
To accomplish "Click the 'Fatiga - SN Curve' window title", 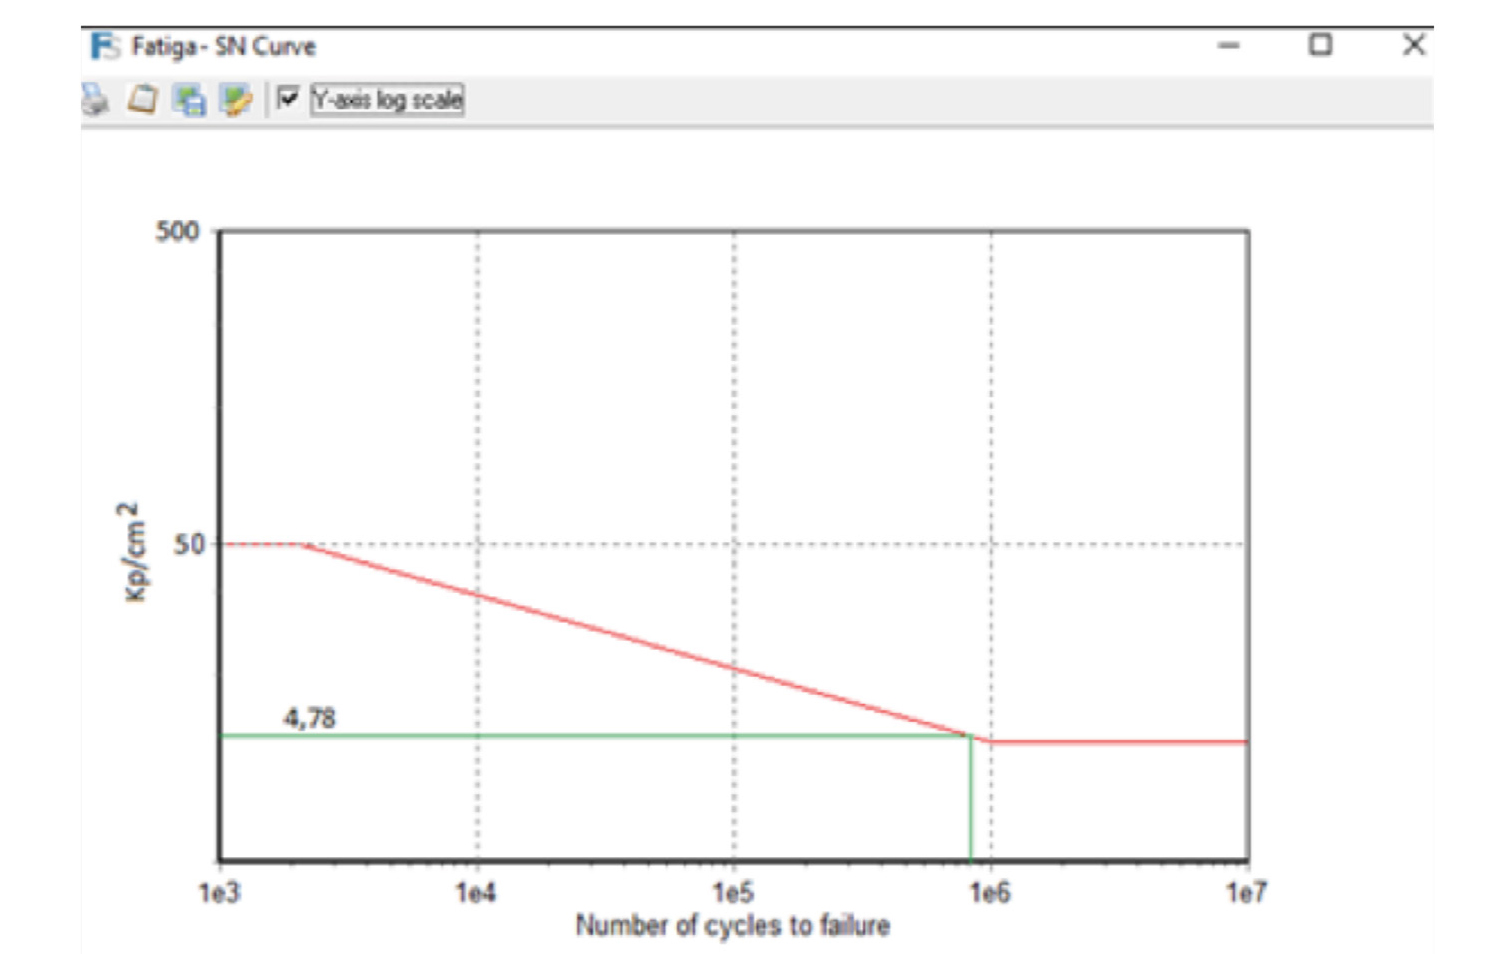I will 224,46.
